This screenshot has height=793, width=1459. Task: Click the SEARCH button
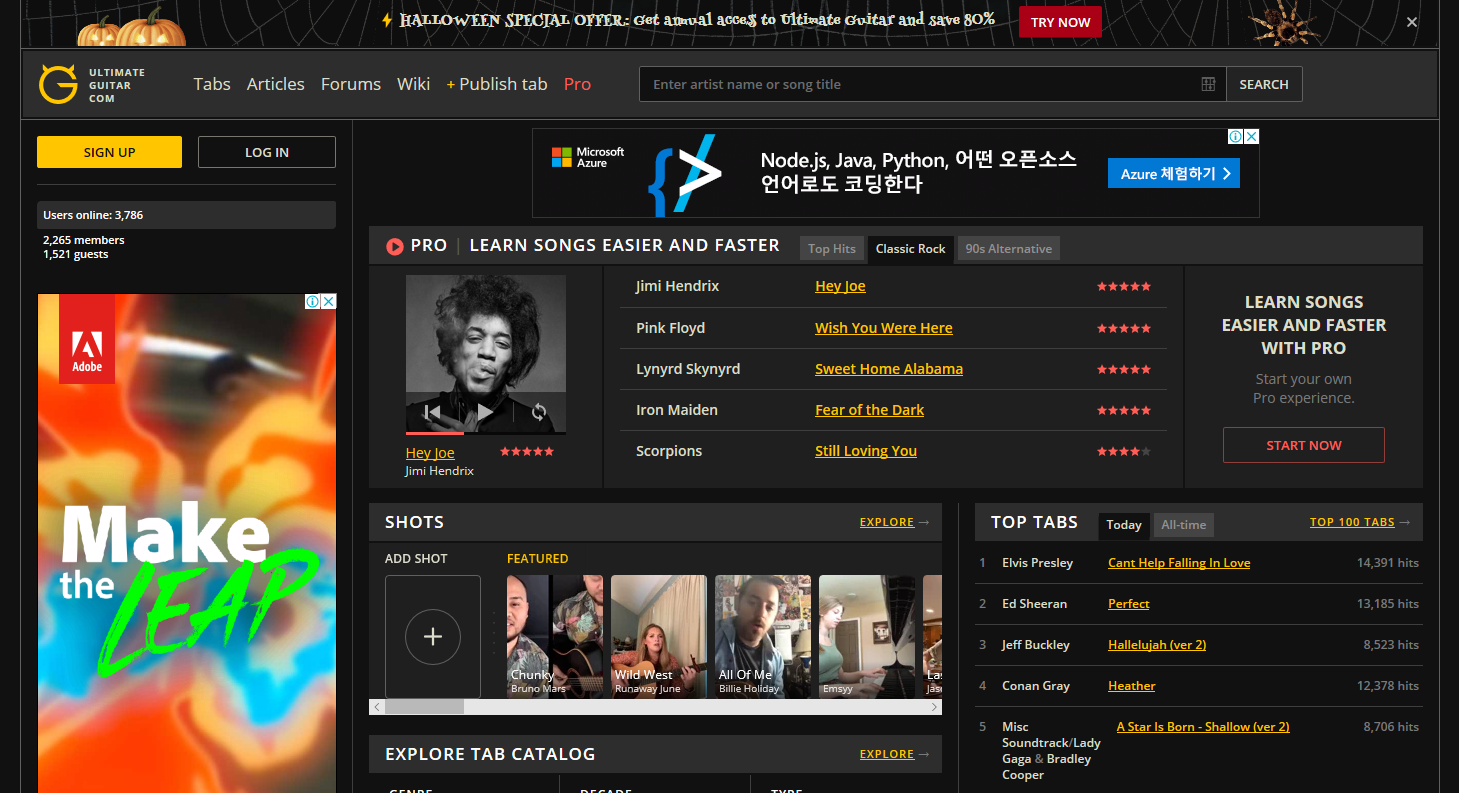pyautogui.click(x=1264, y=84)
